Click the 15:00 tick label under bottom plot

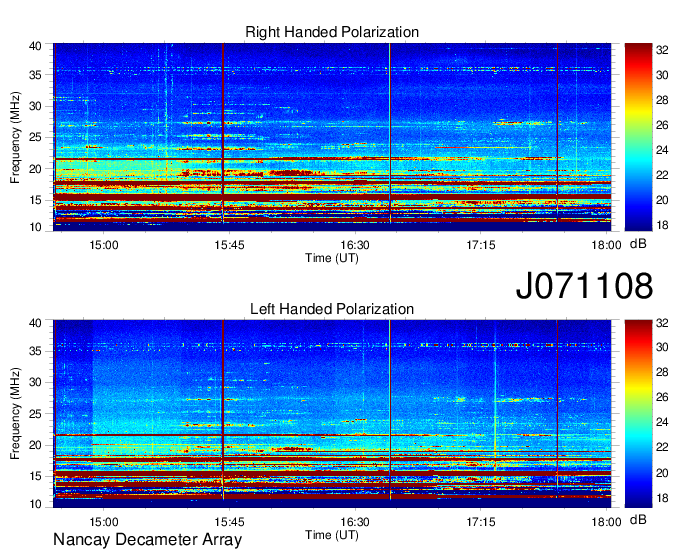pyautogui.click(x=104, y=522)
